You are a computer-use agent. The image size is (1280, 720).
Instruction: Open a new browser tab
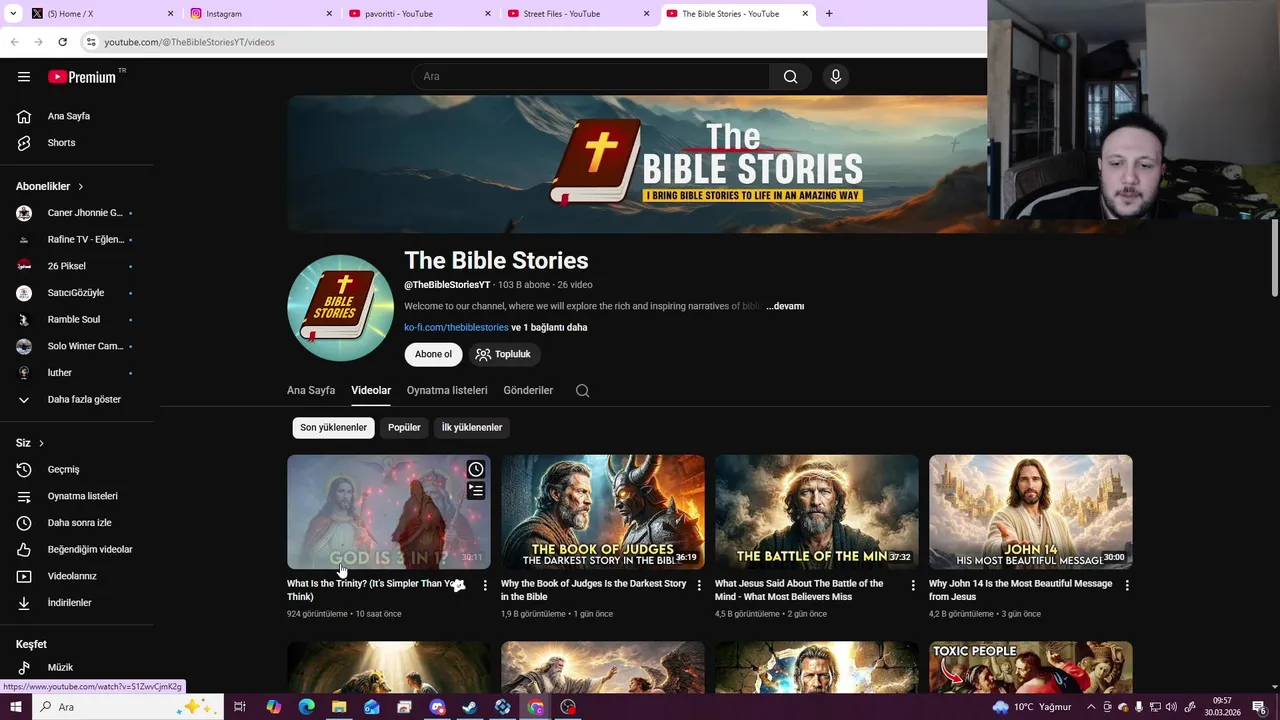[x=829, y=14]
